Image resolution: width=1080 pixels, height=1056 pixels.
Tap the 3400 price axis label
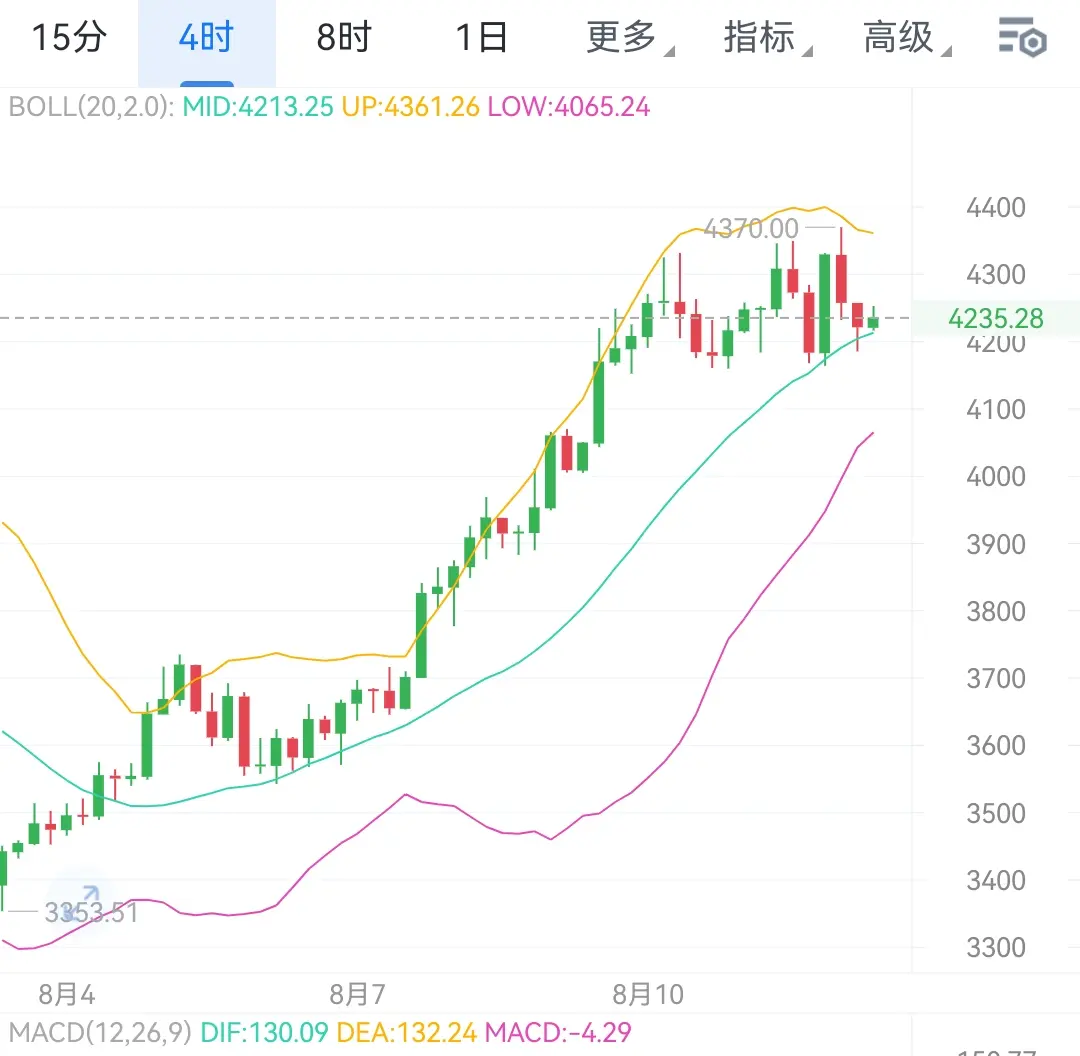[996, 880]
